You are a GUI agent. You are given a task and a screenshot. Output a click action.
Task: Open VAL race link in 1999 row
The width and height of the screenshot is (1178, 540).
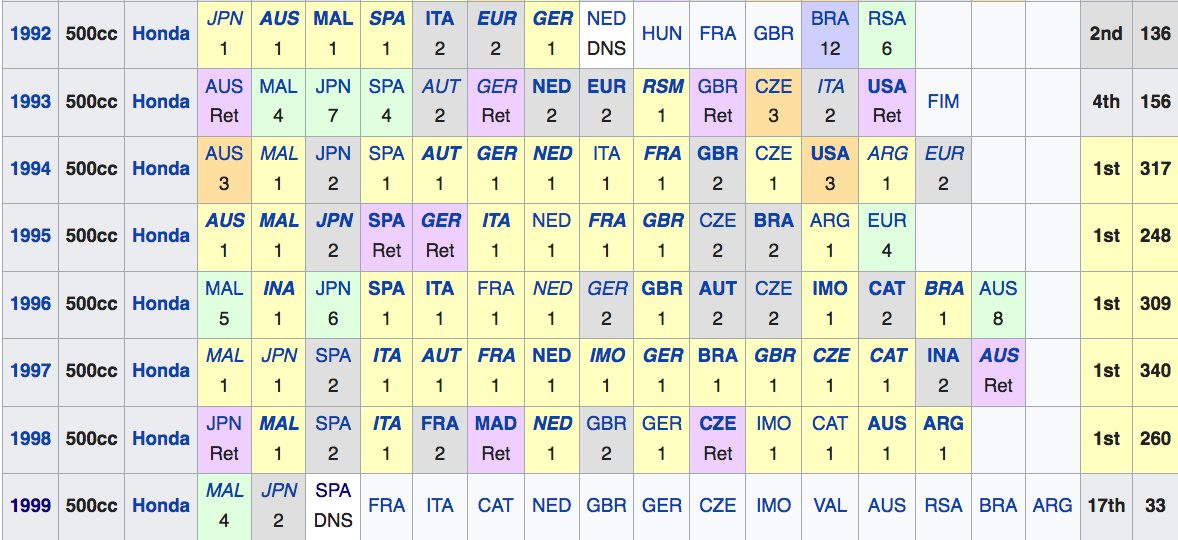pyautogui.click(x=830, y=505)
